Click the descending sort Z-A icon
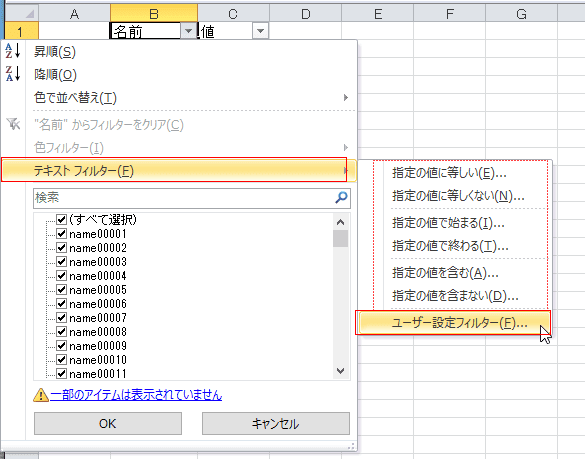The height and width of the screenshot is (459, 585). [x=13, y=74]
